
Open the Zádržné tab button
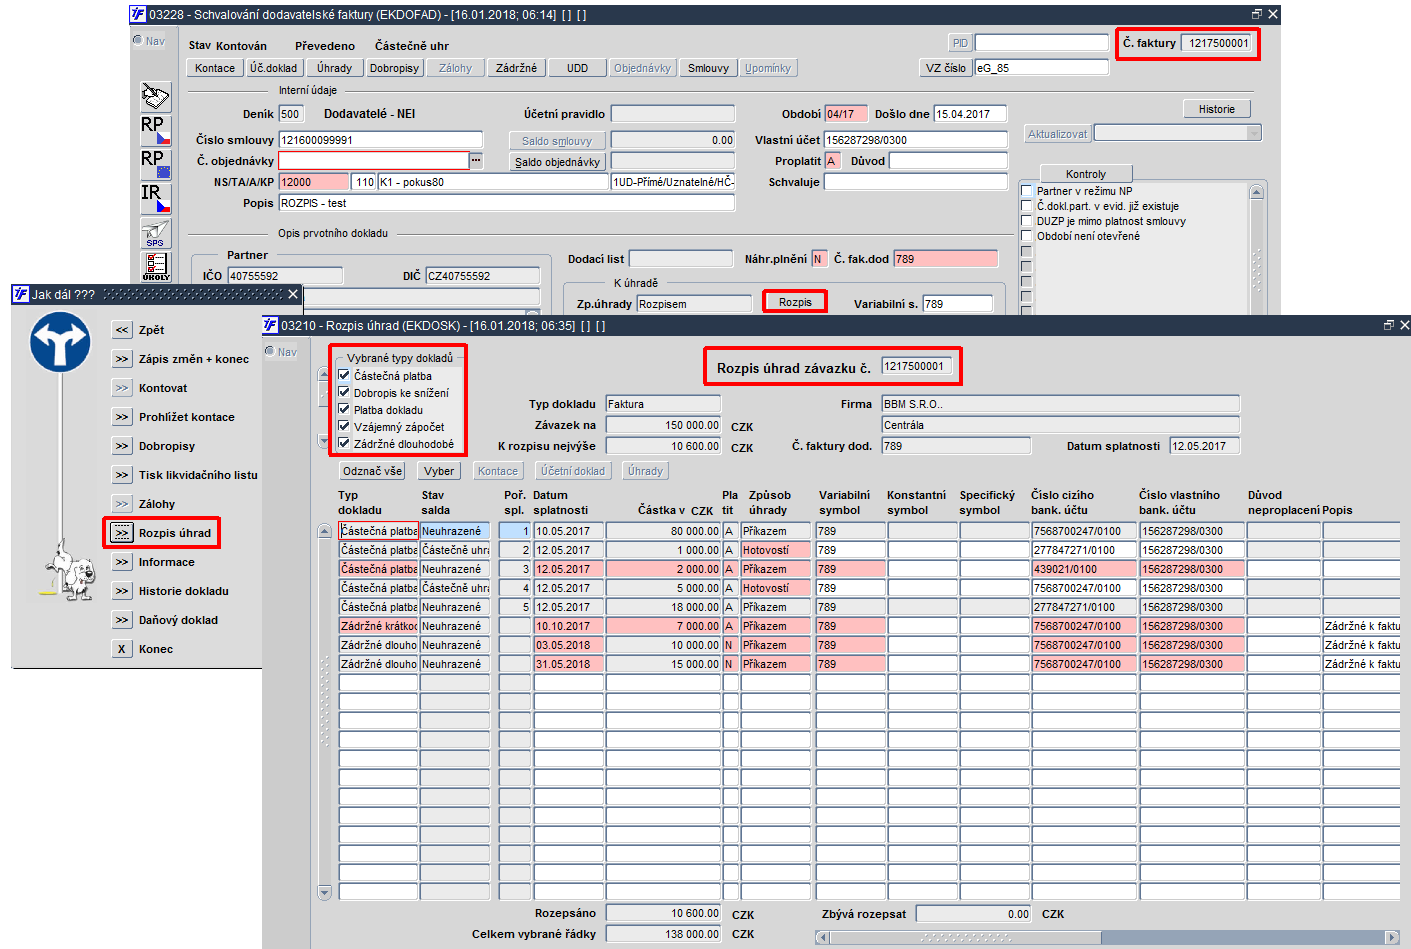516,68
